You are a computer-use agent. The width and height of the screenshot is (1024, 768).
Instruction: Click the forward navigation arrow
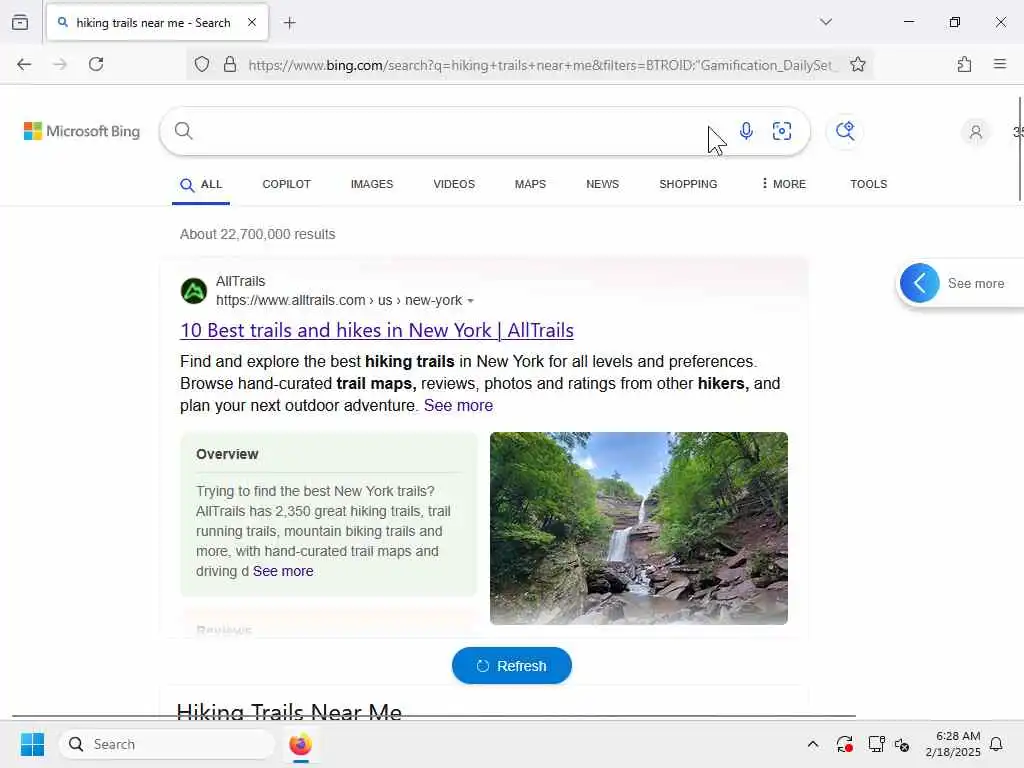click(x=60, y=64)
